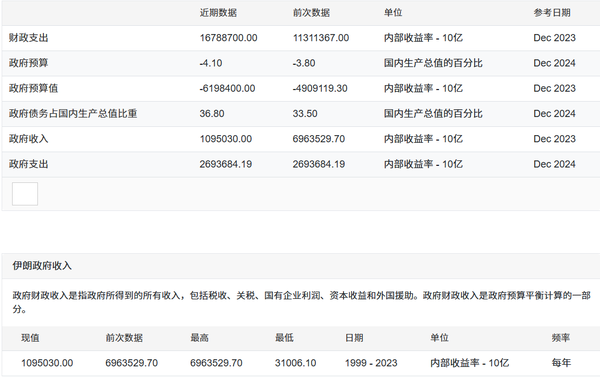Click the 政府财政收入 description paragraph

pos(302,302)
